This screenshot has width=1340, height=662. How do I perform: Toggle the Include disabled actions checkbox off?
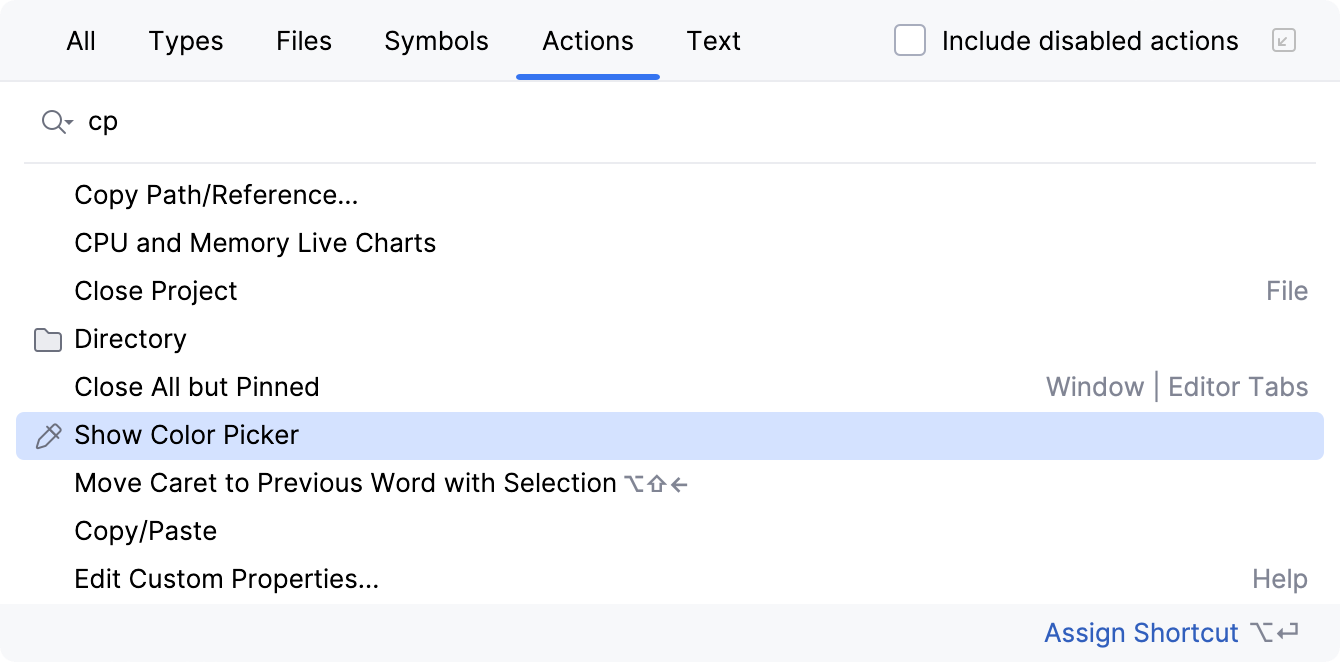pos(909,41)
